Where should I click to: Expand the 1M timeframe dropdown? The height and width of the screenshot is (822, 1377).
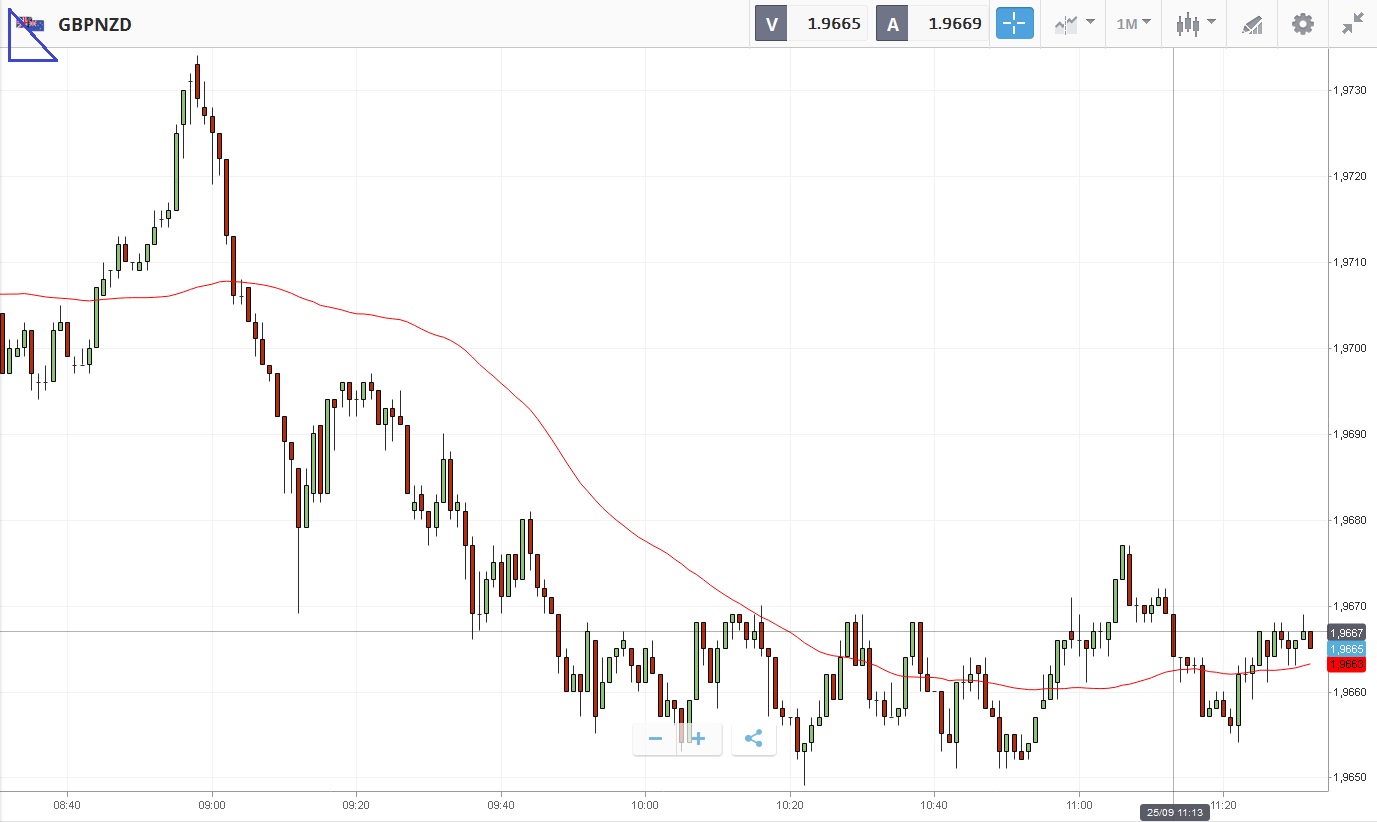click(x=1133, y=23)
